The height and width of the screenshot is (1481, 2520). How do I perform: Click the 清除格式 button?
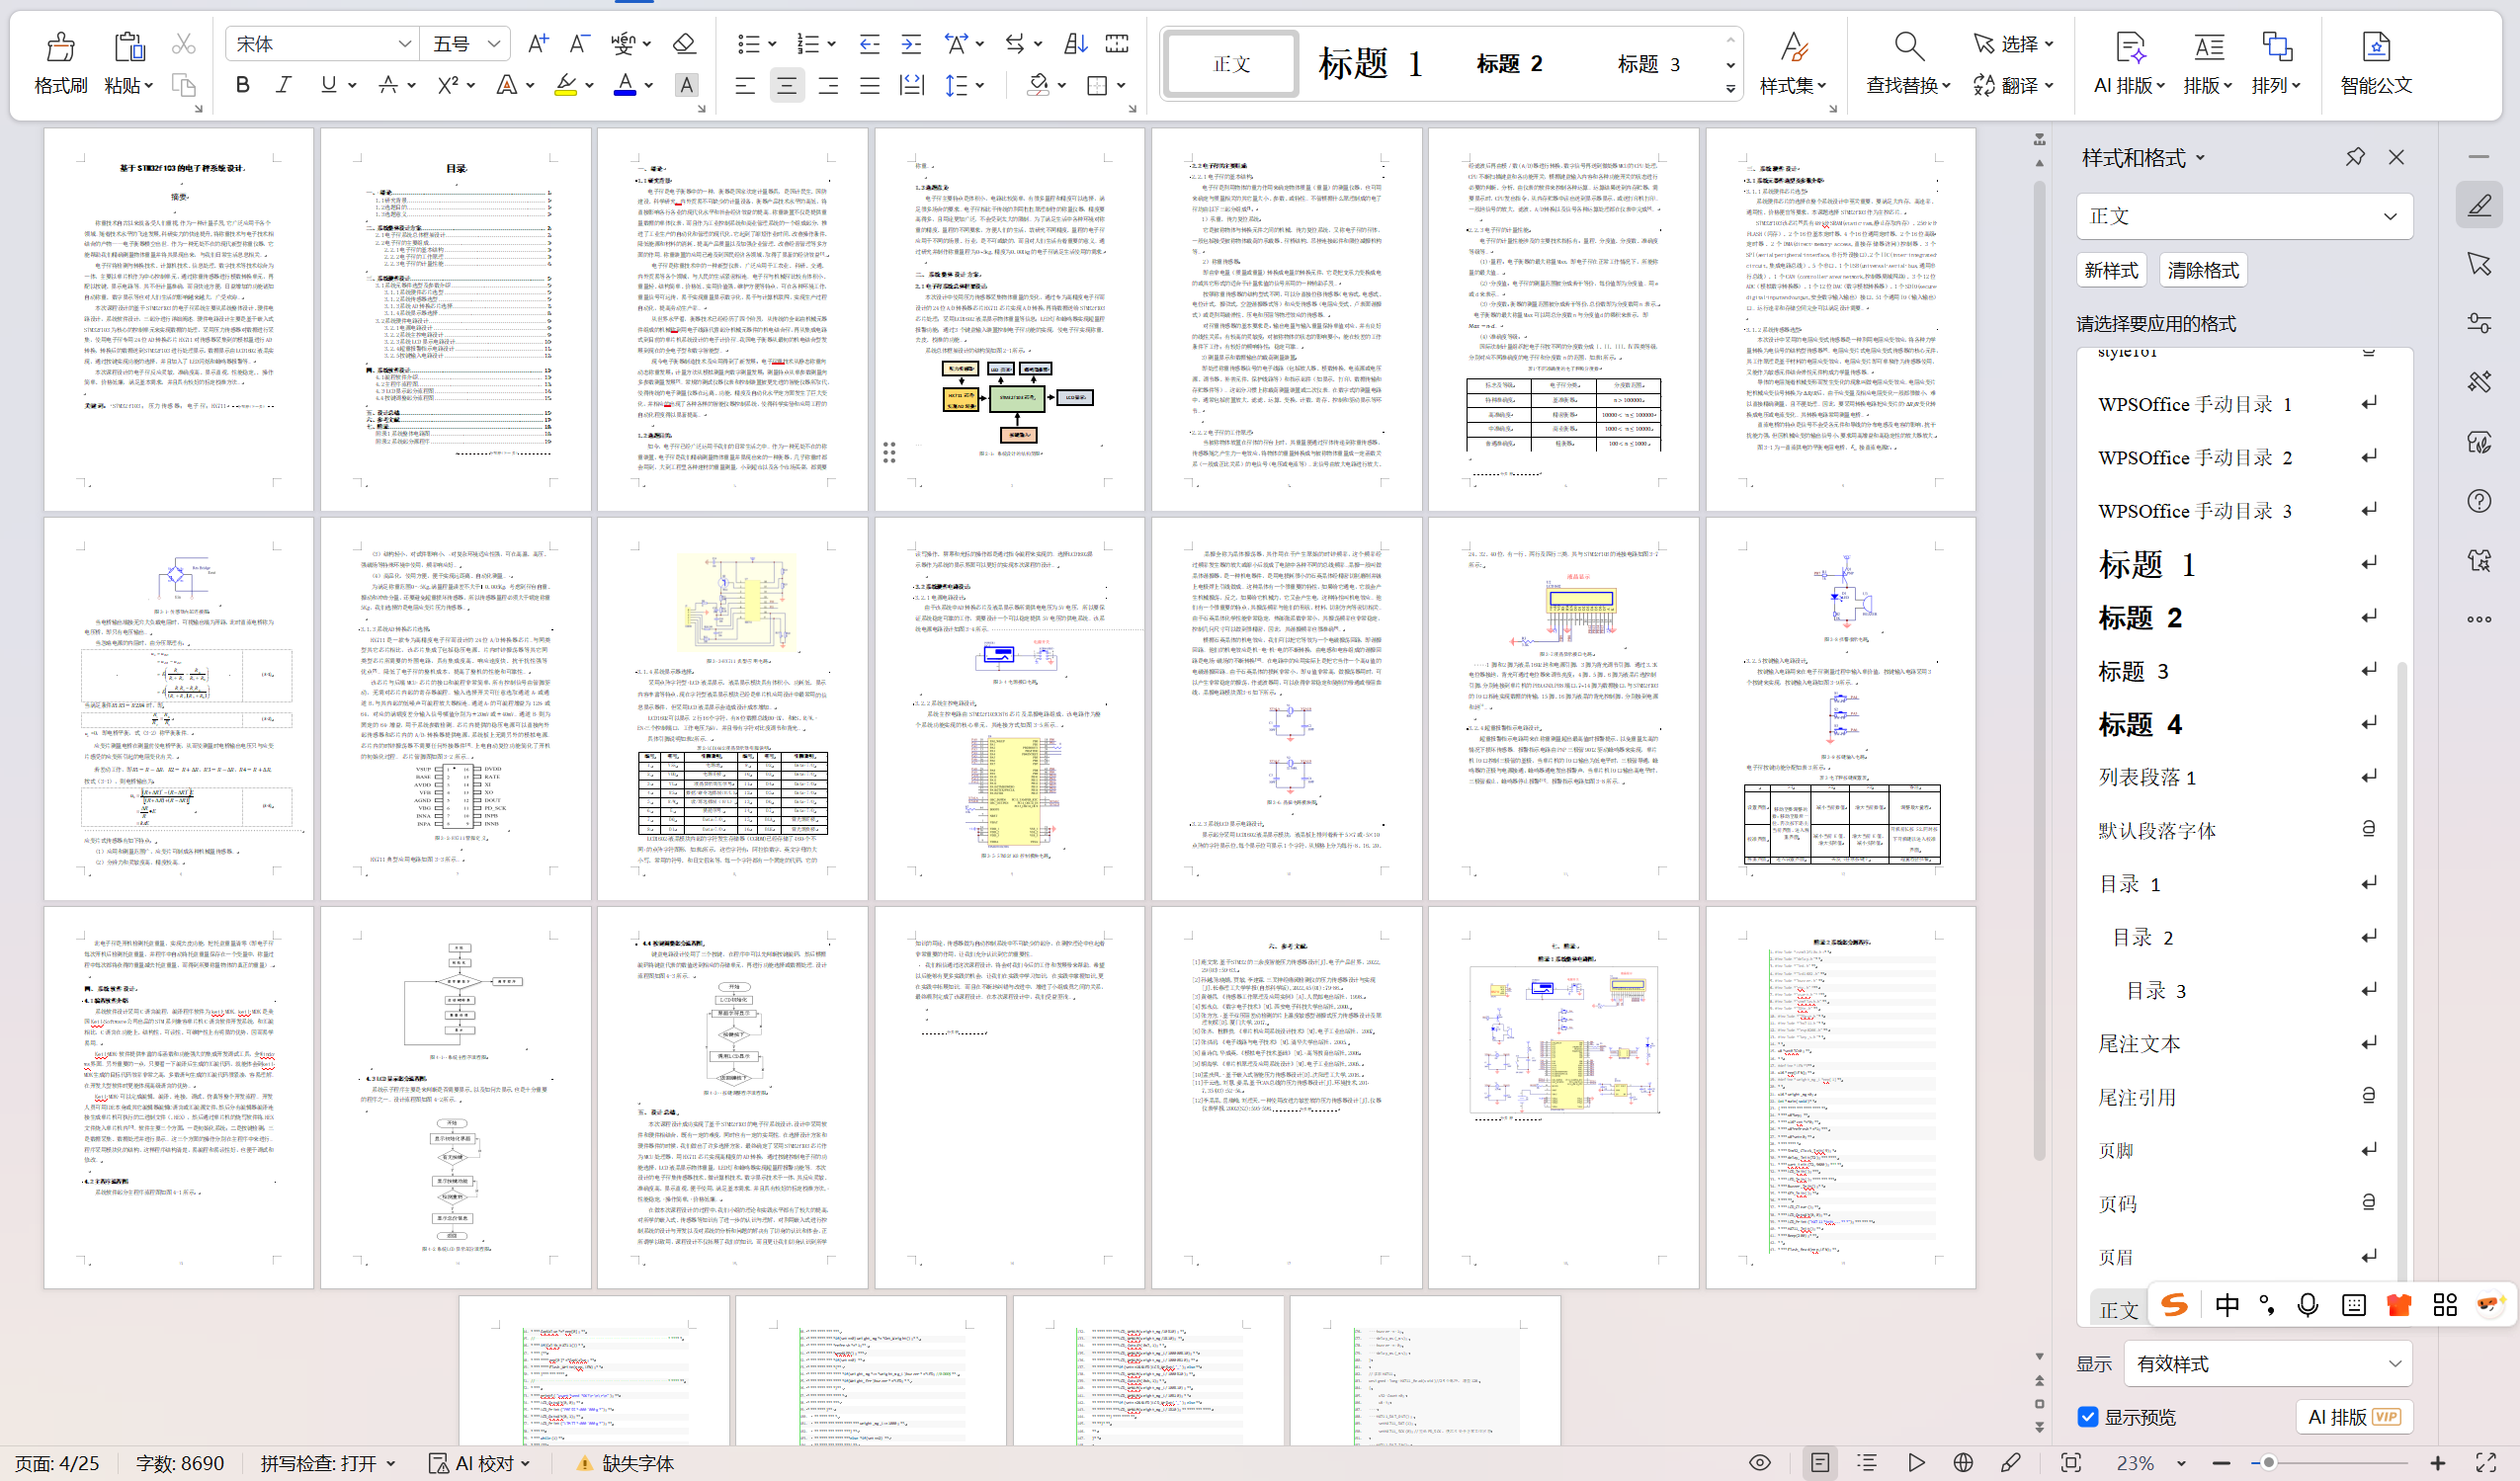2202,270
